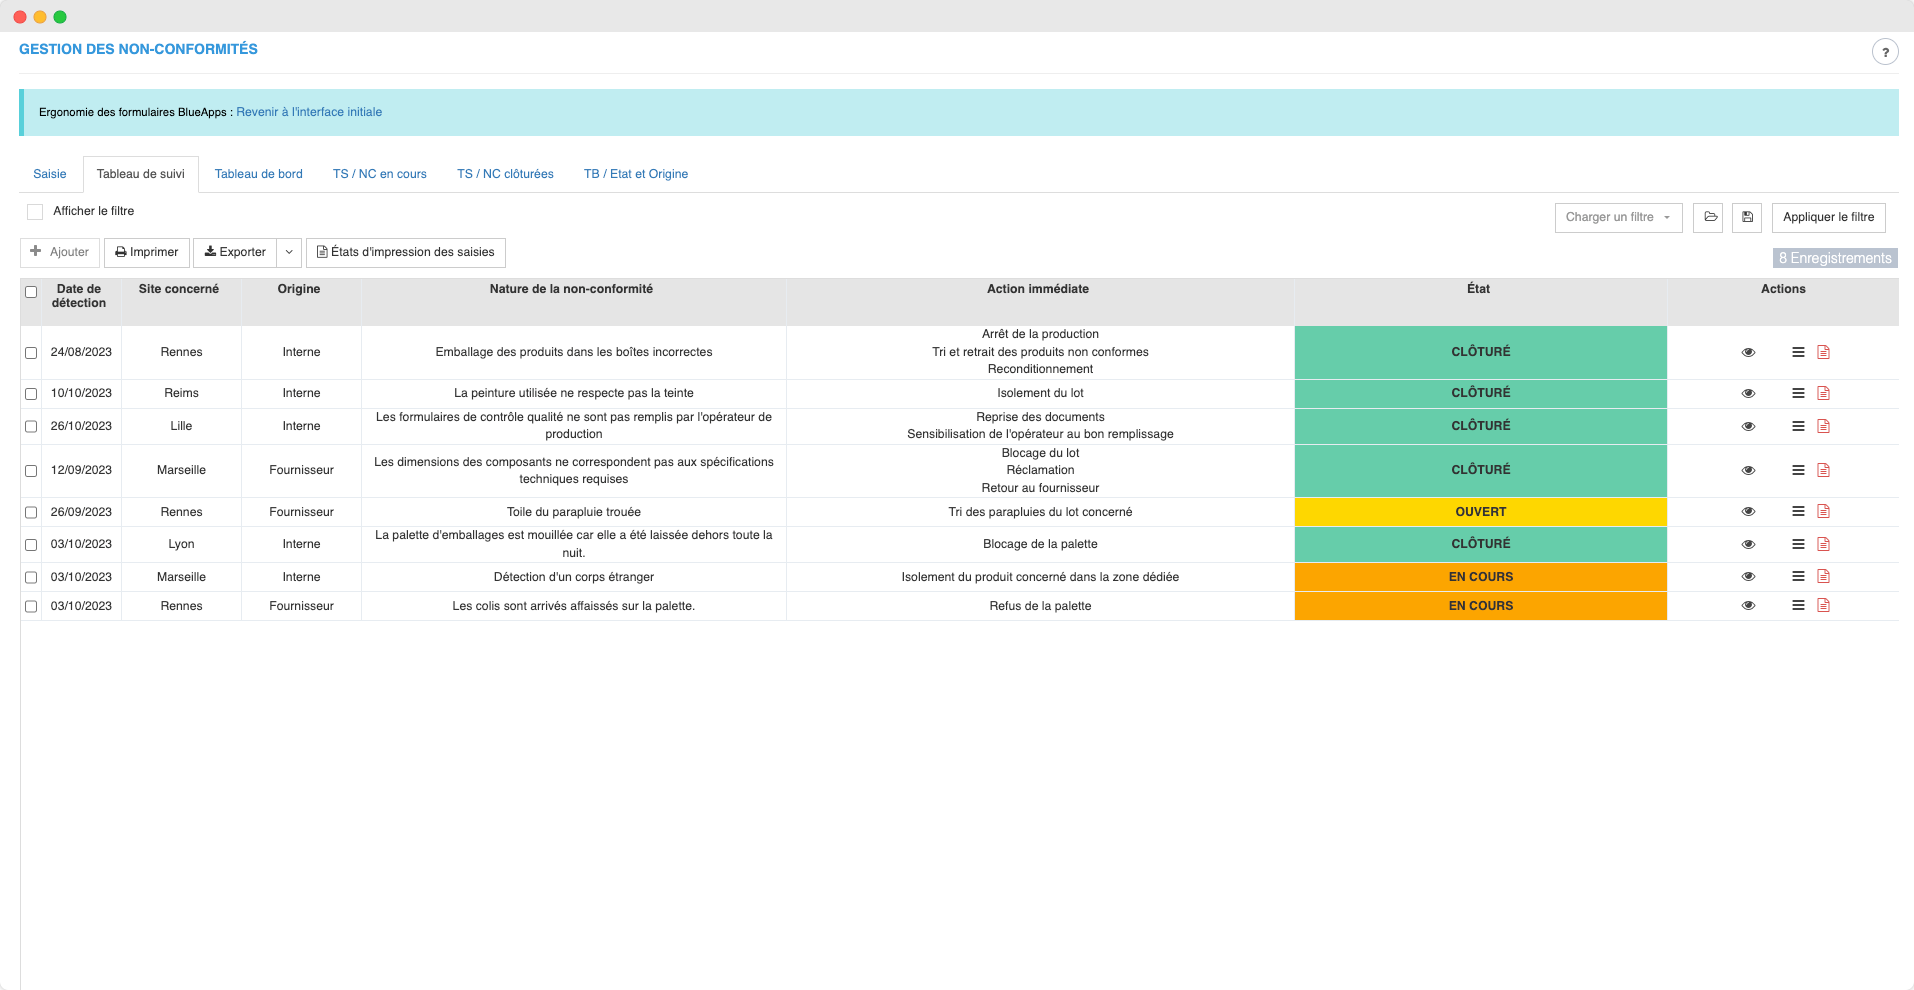Screen dimensions: 1914x990
Task: Open États d'impression des saisies
Action: (x=406, y=252)
